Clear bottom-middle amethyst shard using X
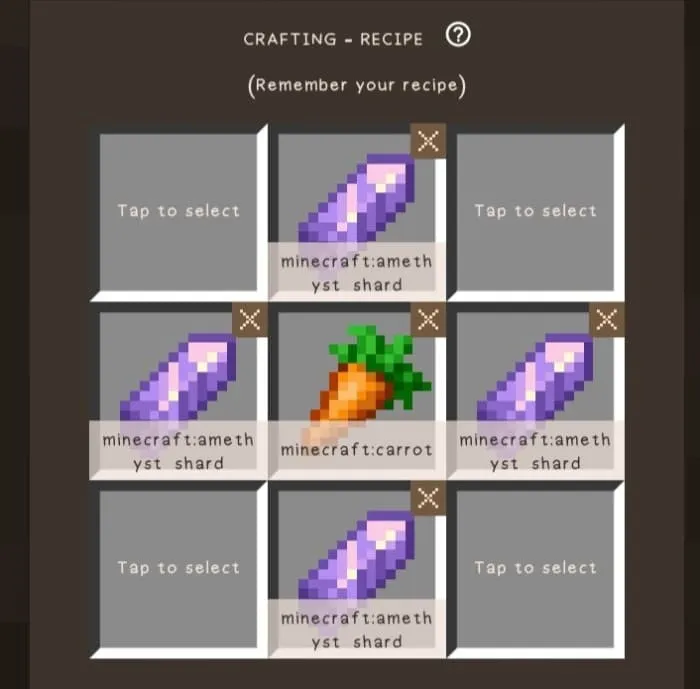 click(x=428, y=498)
